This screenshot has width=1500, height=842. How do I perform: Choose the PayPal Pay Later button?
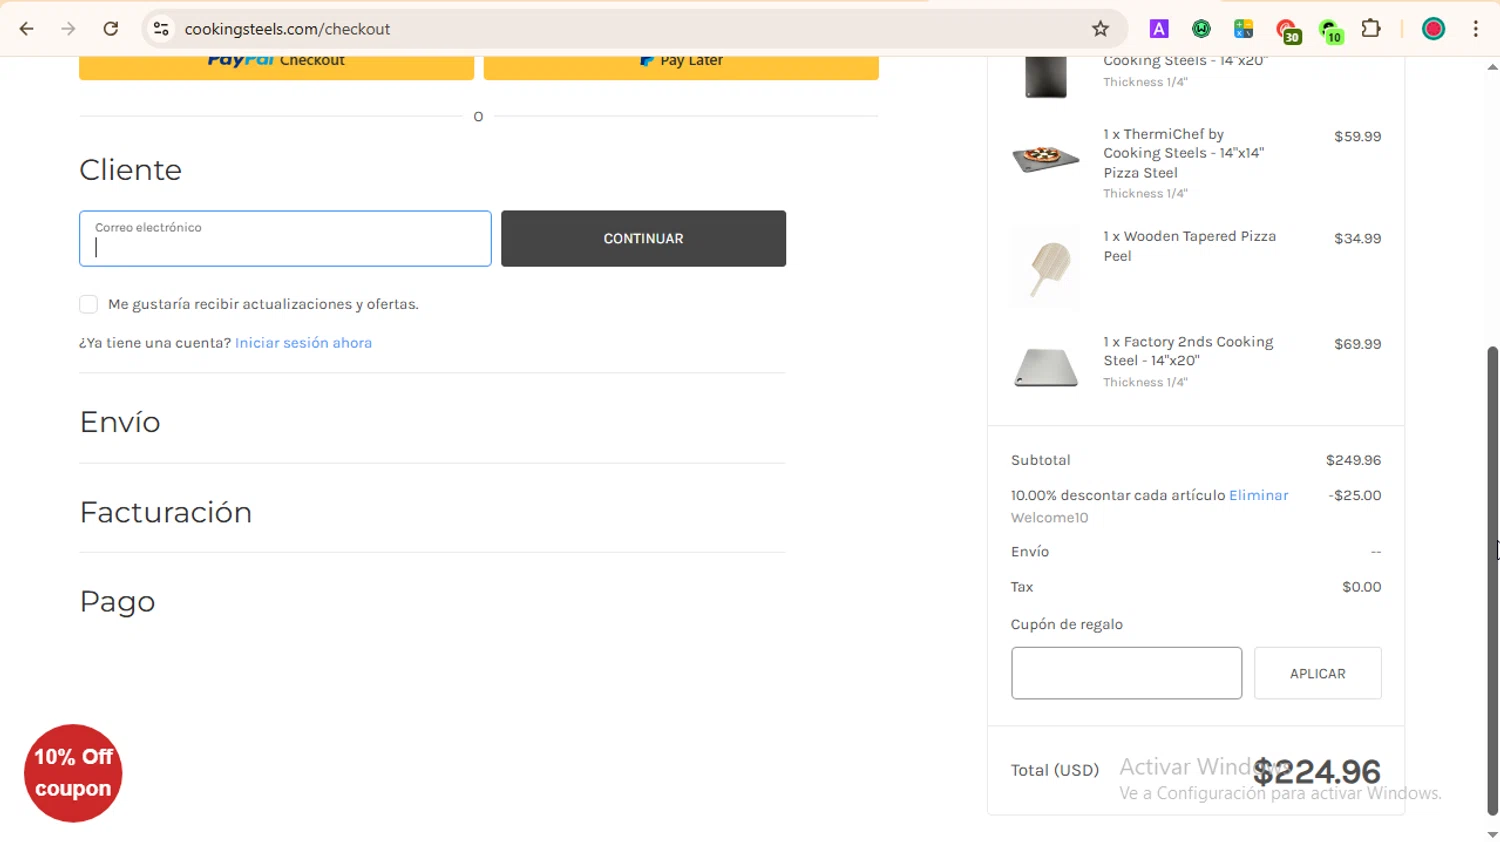pos(681,66)
